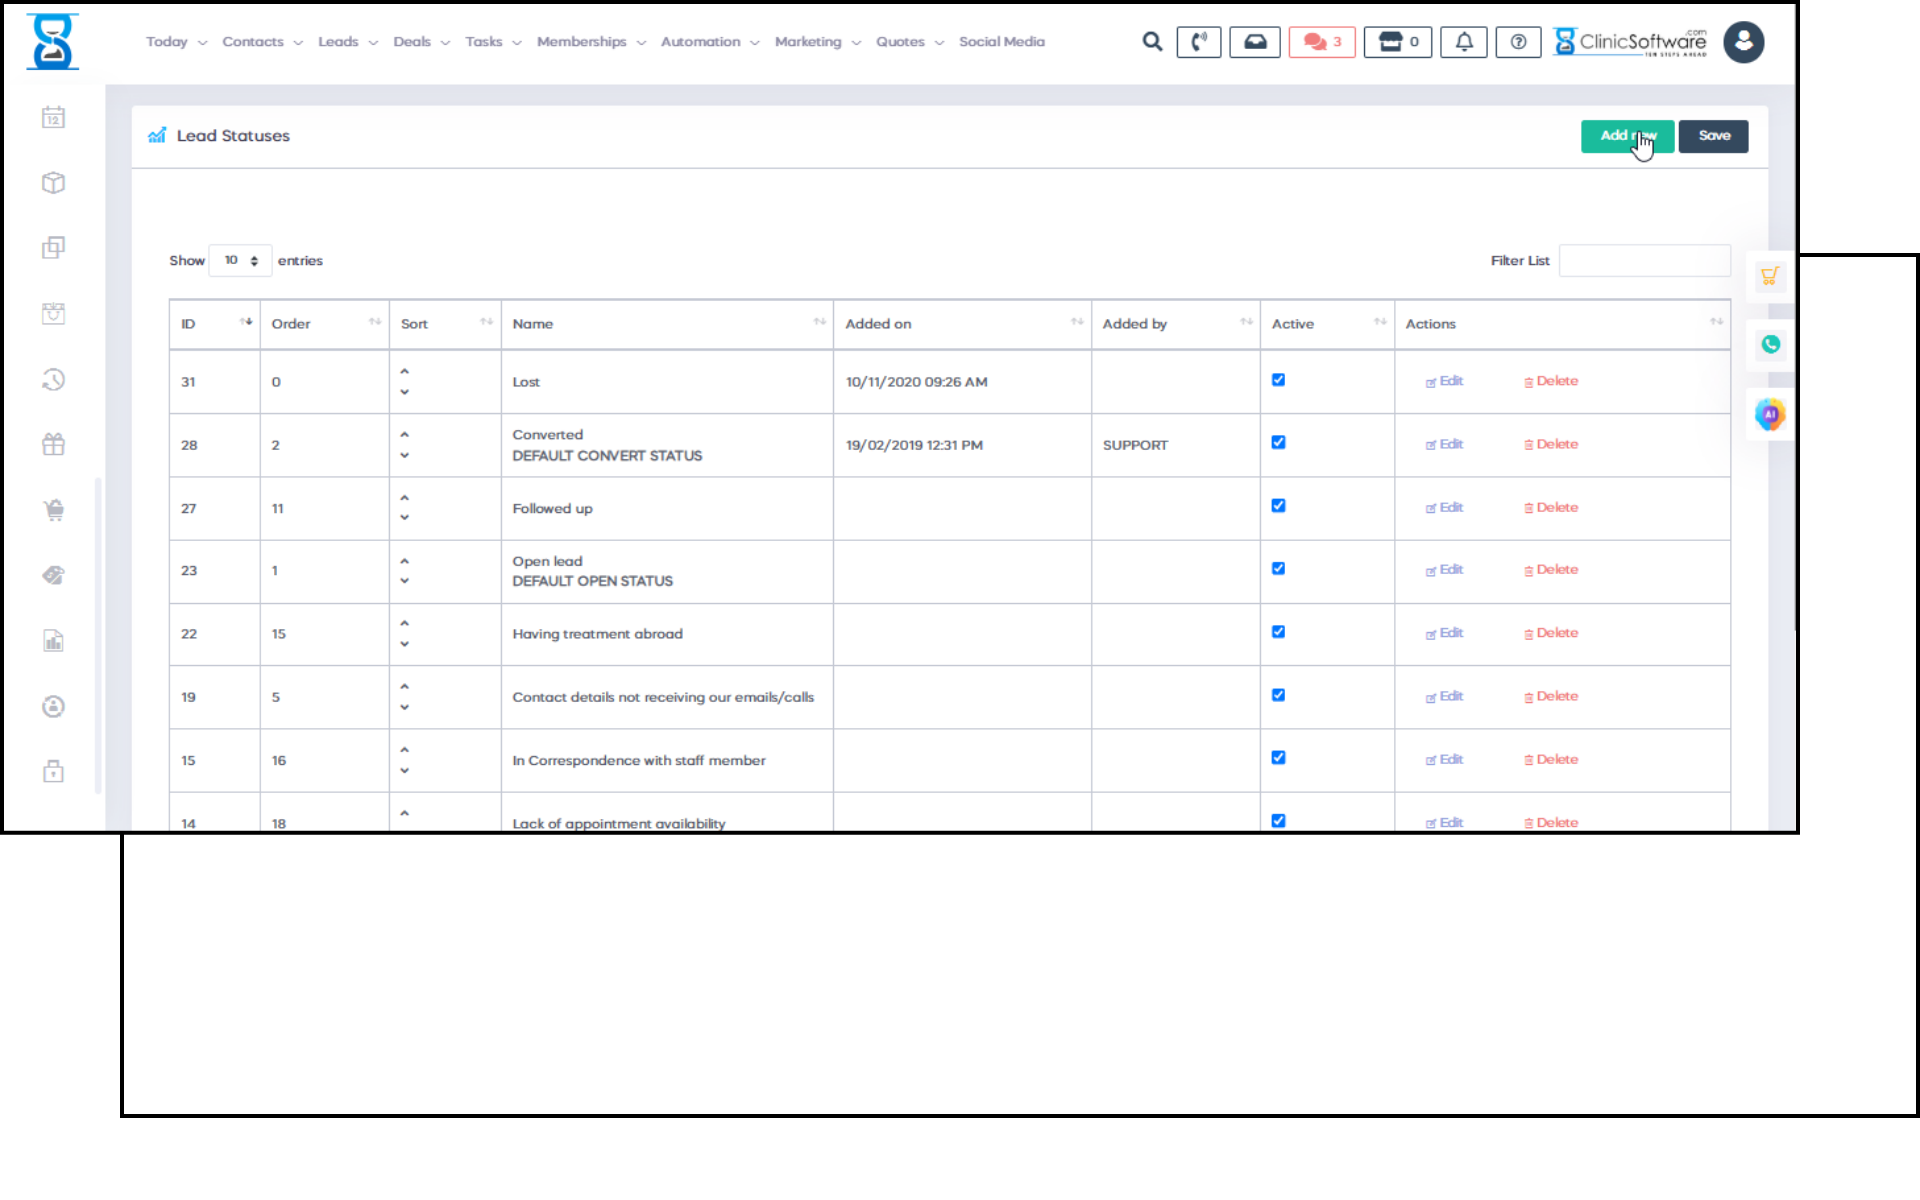Expand the Leads menu dropdown
Viewport: 1920px width, 1200px height.
pos(347,42)
